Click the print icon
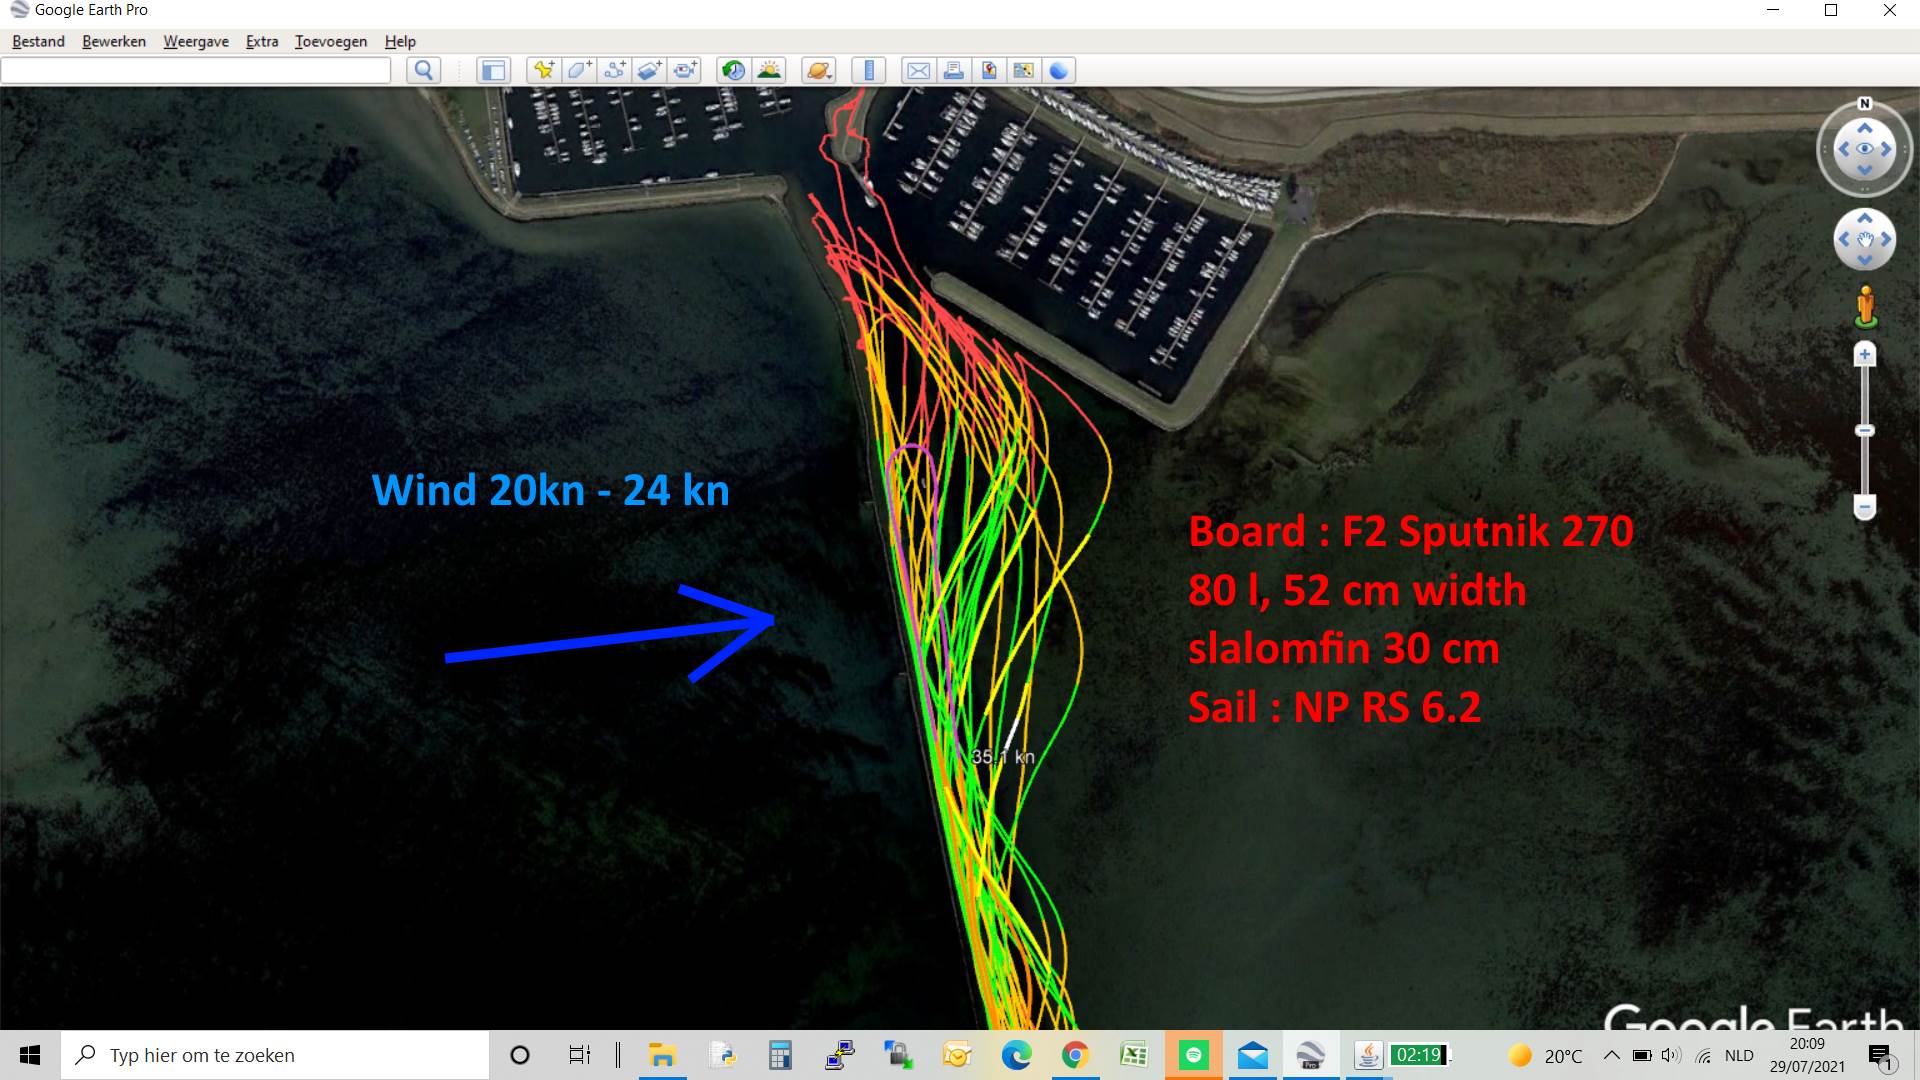 (953, 70)
